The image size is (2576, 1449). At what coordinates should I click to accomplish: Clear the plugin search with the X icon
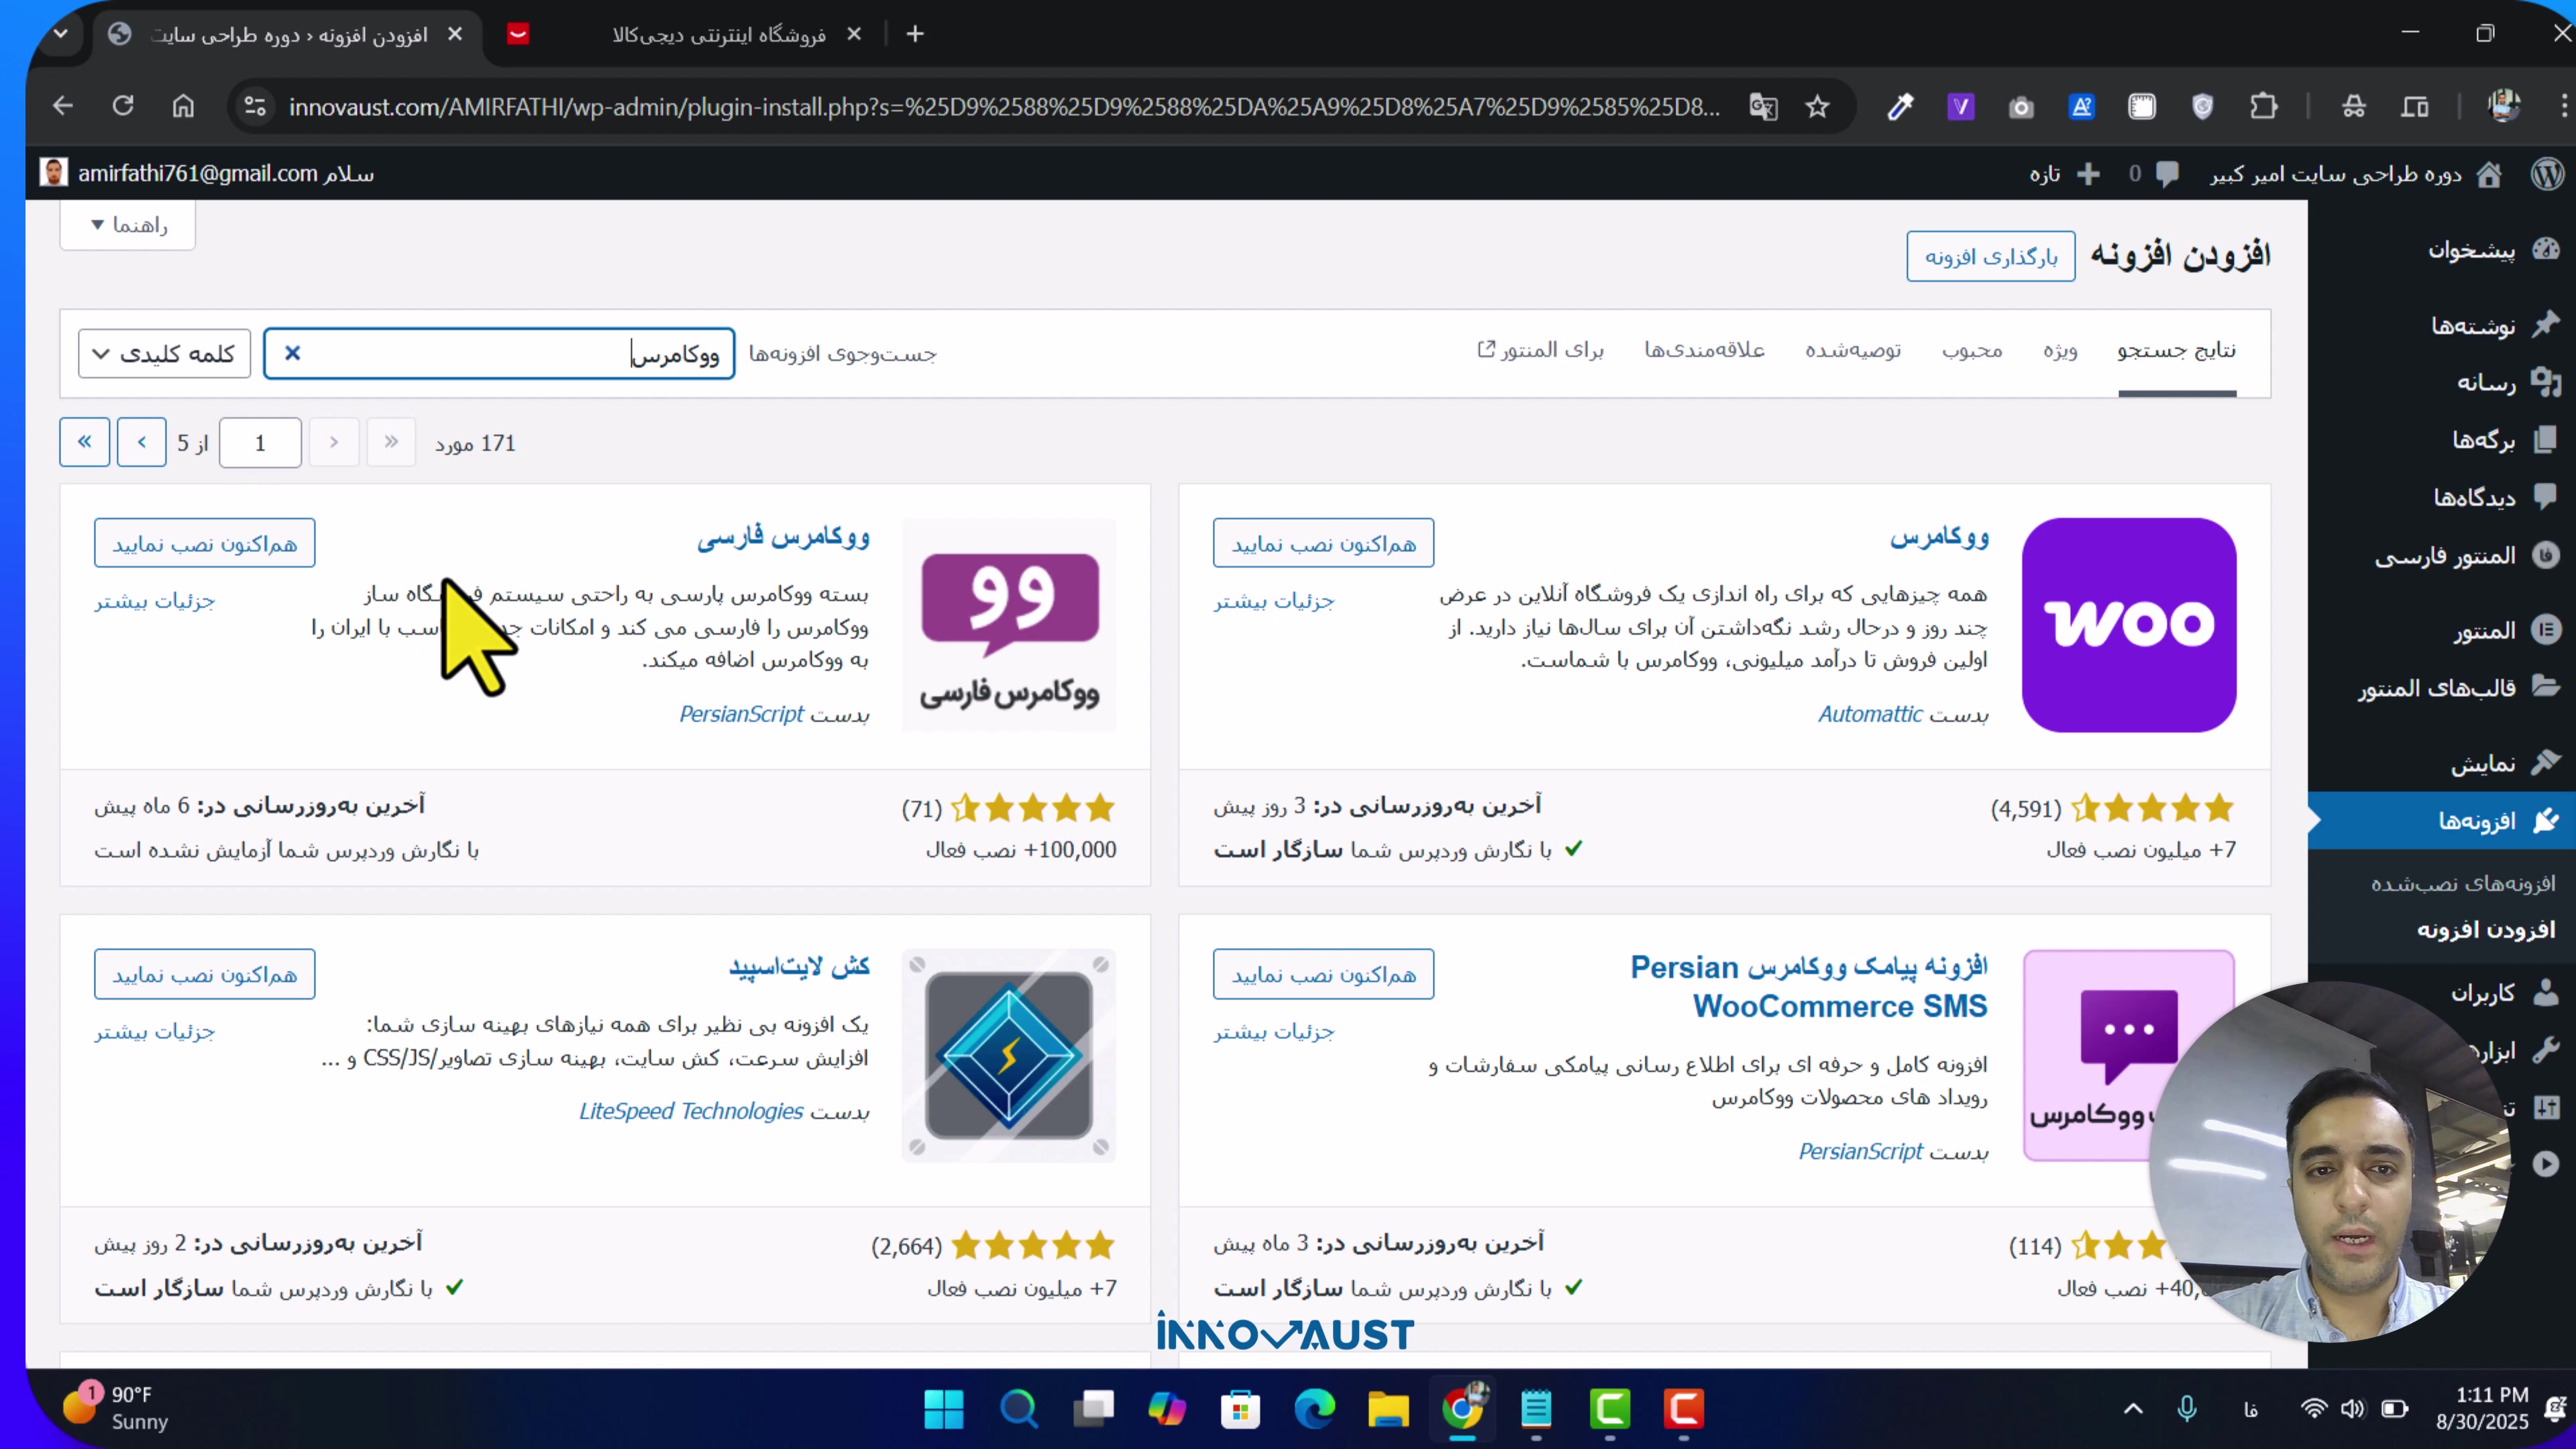pyautogui.click(x=292, y=353)
